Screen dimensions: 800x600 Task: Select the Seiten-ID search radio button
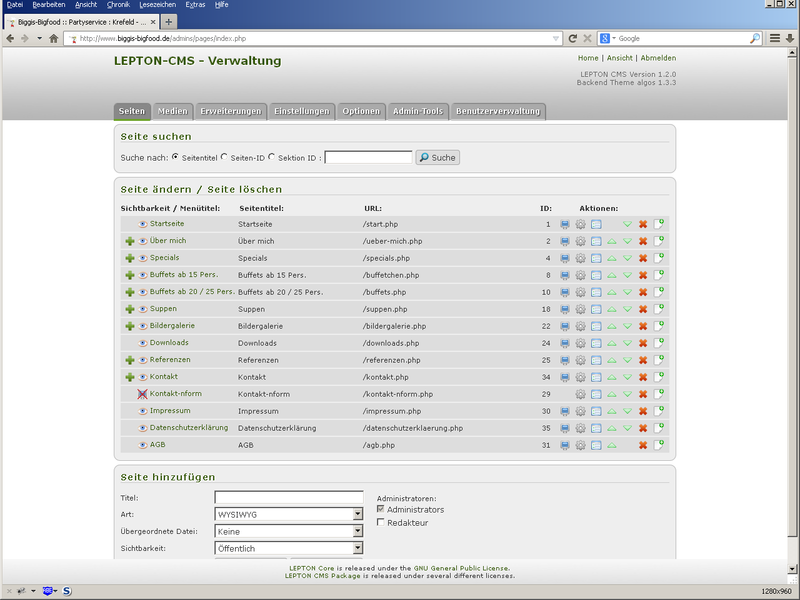coord(224,157)
